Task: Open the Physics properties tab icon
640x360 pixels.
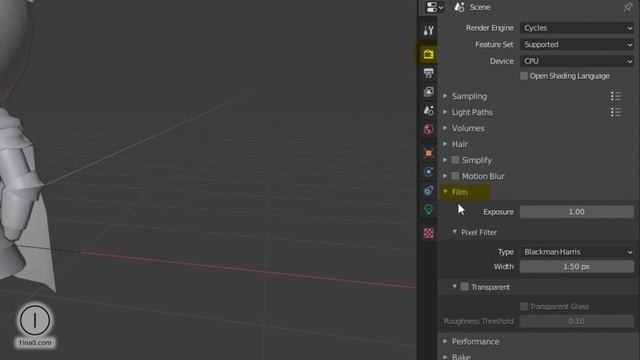Action: click(428, 172)
